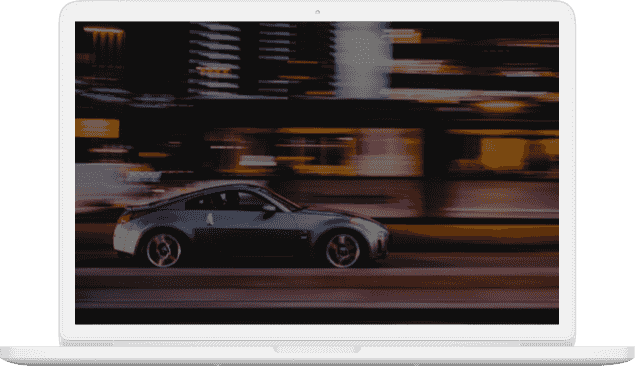Viewport: 635px width, 366px height.
Task: Select the car's side window
Action: tap(228, 201)
